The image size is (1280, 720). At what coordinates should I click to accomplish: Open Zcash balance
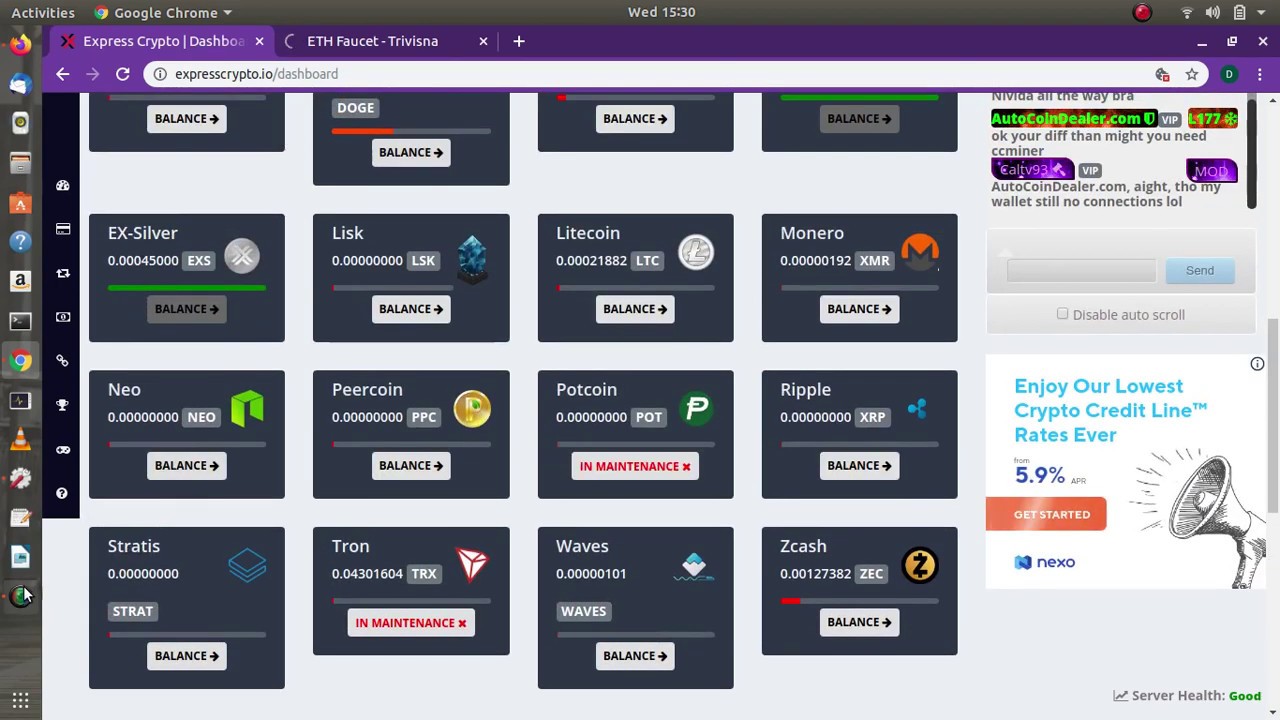click(859, 622)
